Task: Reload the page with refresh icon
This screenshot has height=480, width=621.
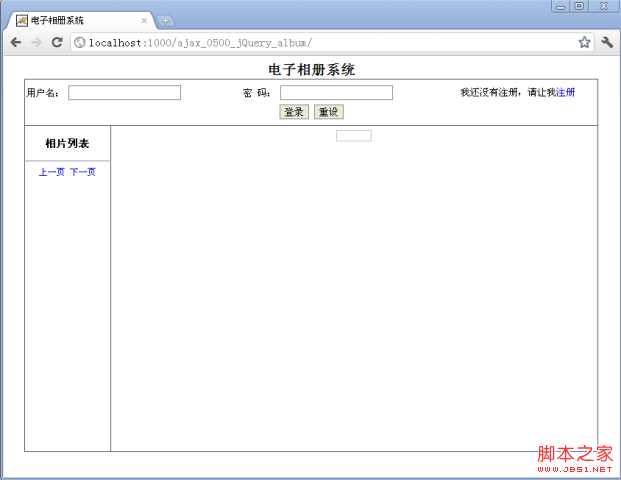Action: pyautogui.click(x=57, y=42)
